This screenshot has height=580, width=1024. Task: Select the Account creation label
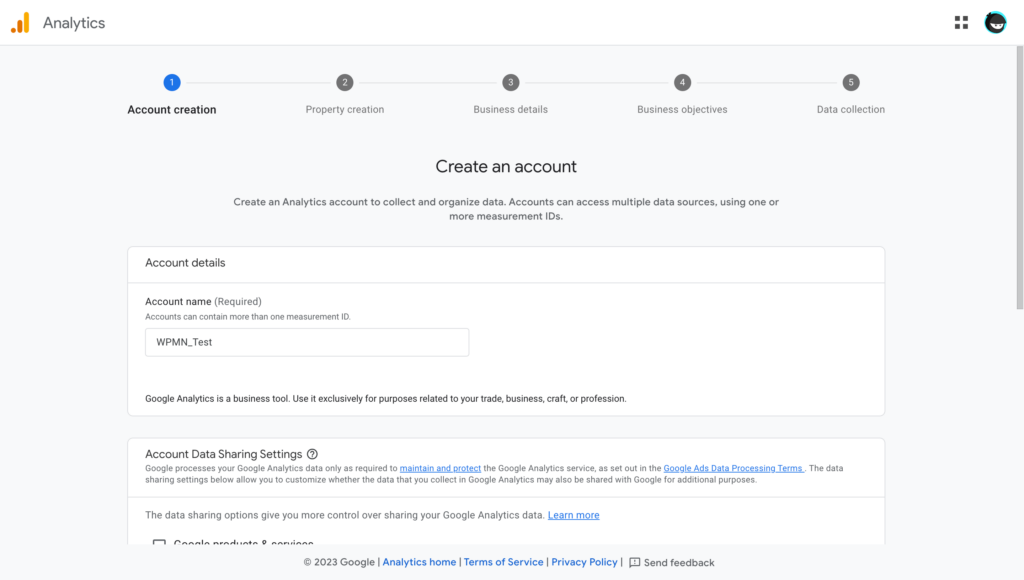click(172, 109)
